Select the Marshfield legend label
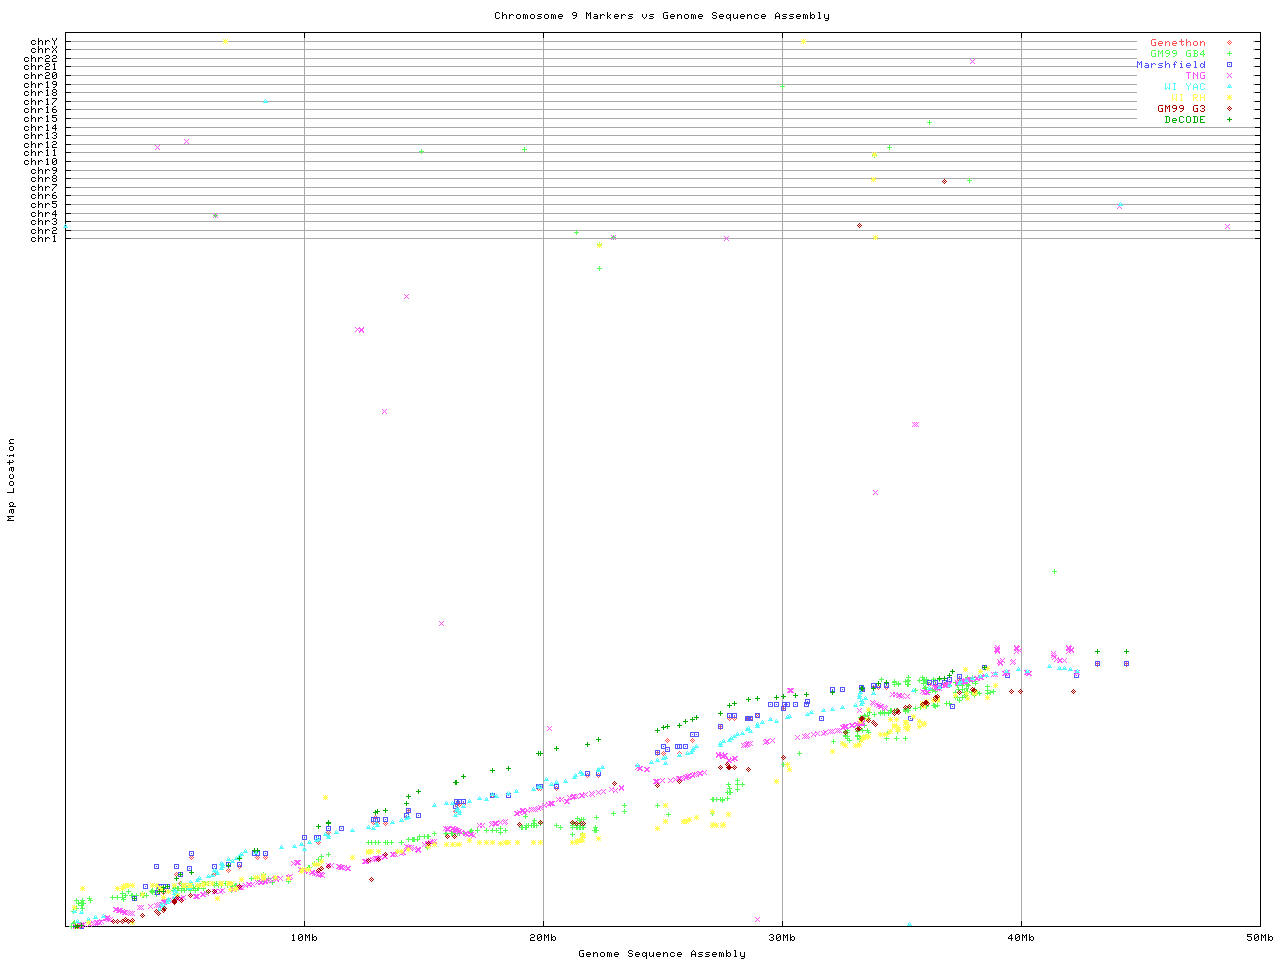Image resolution: width=1280 pixels, height=960 pixels. (x=1170, y=65)
